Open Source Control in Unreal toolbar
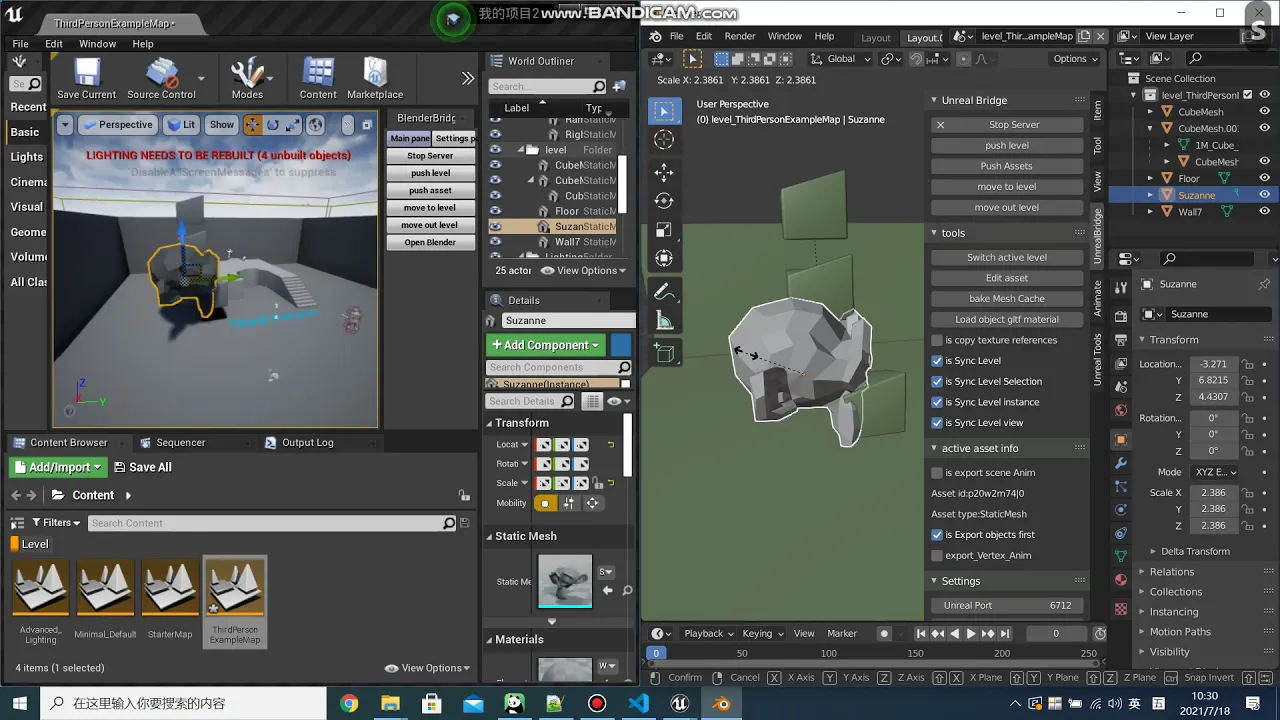The width and height of the screenshot is (1280, 720). tap(161, 78)
